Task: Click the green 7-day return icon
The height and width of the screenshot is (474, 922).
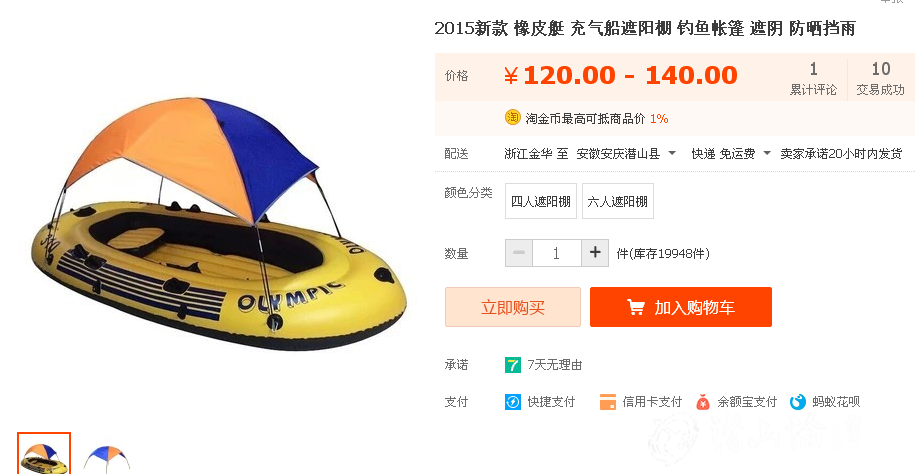Action: click(513, 365)
